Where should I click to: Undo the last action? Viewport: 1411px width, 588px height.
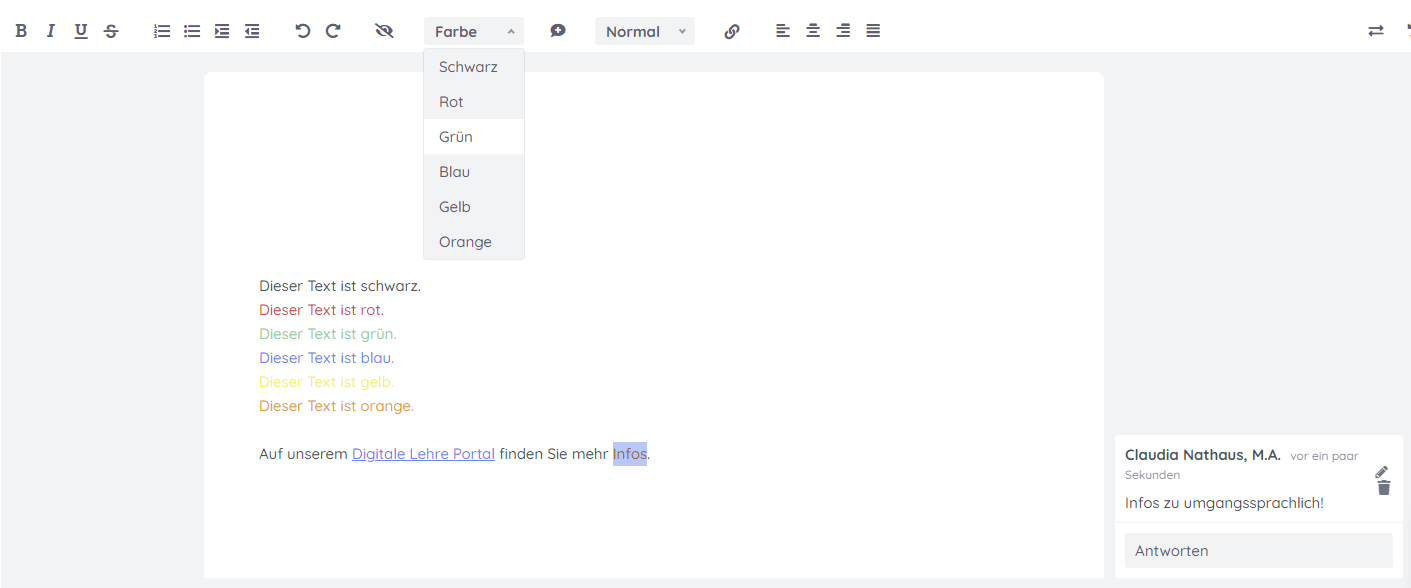[303, 31]
